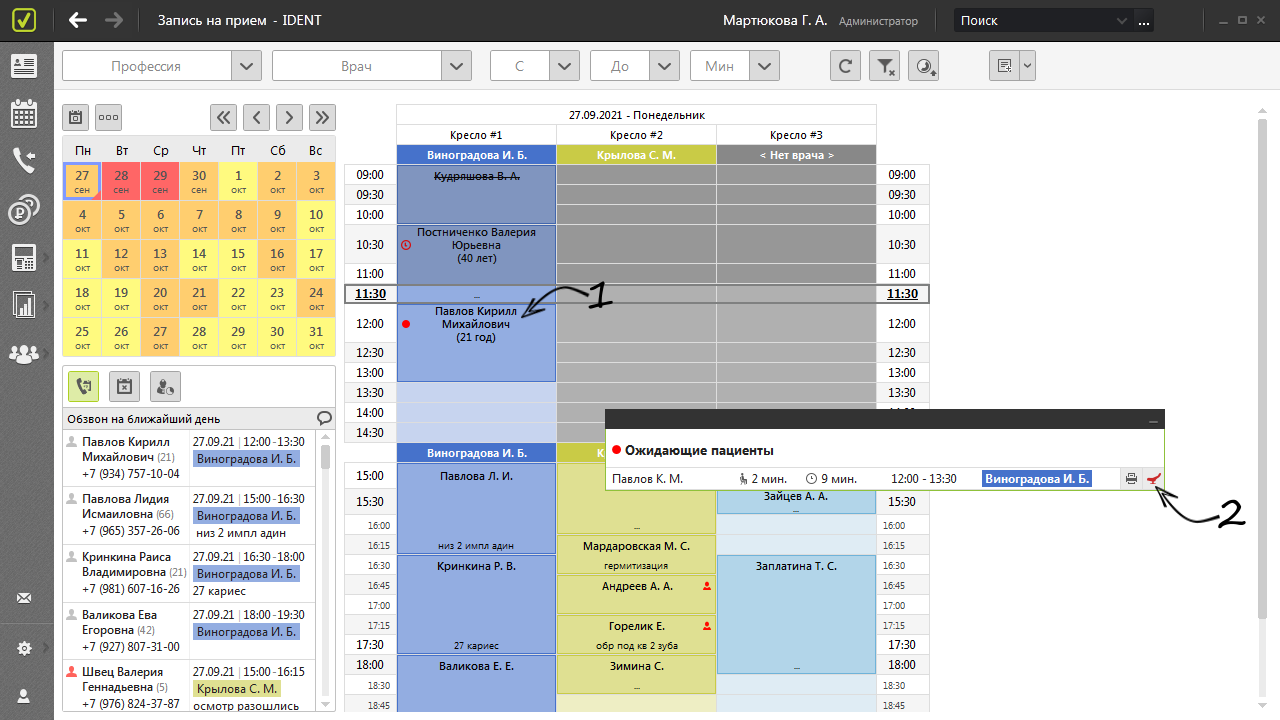Viewport: 1280px width, 720px height.
Task: Select 29 сен in the calendar
Action: pos(160,181)
